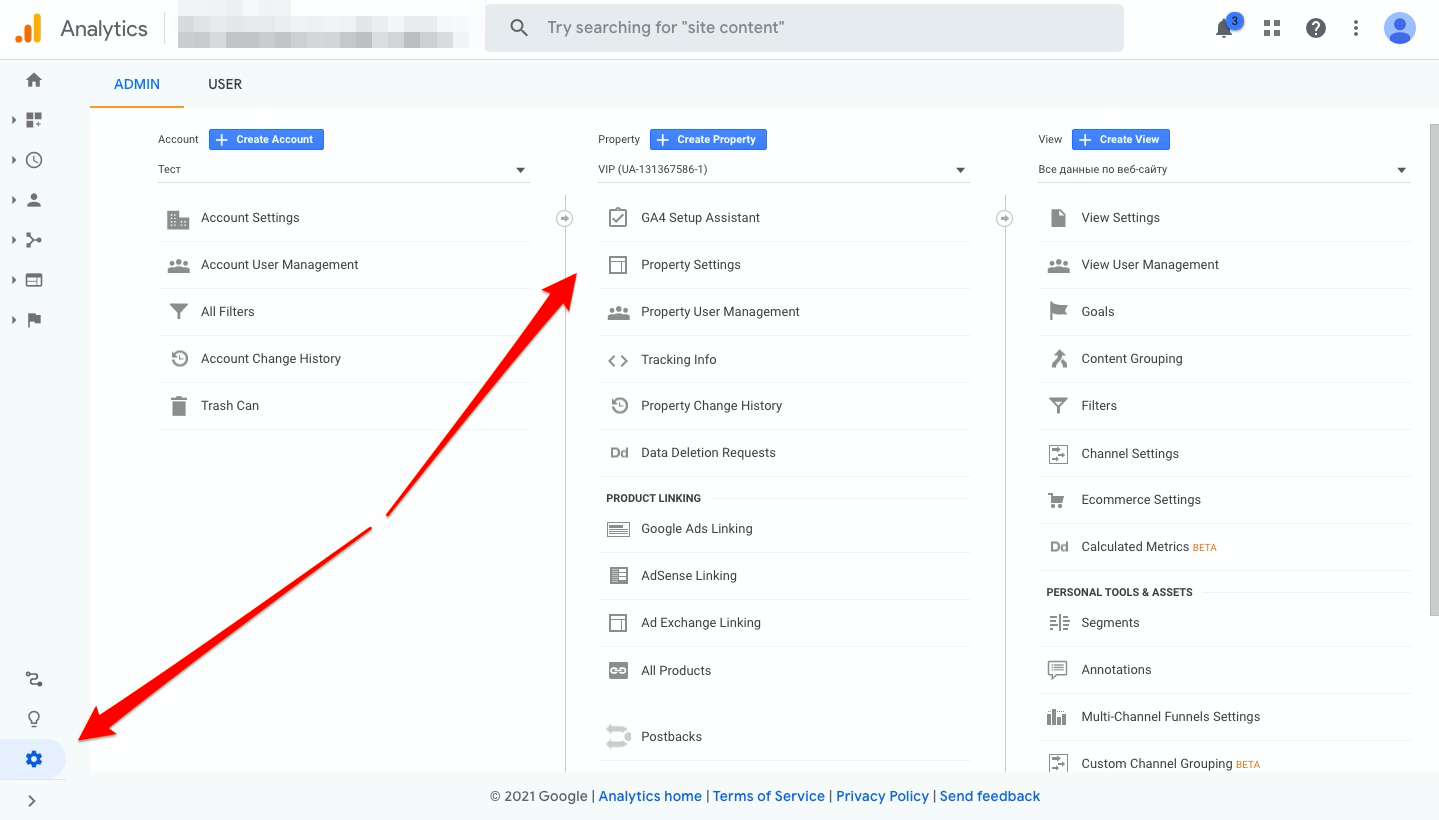Expand the sidebar with bottom chevron
The width and height of the screenshot is (1439, 820).
tap(32, 801)
